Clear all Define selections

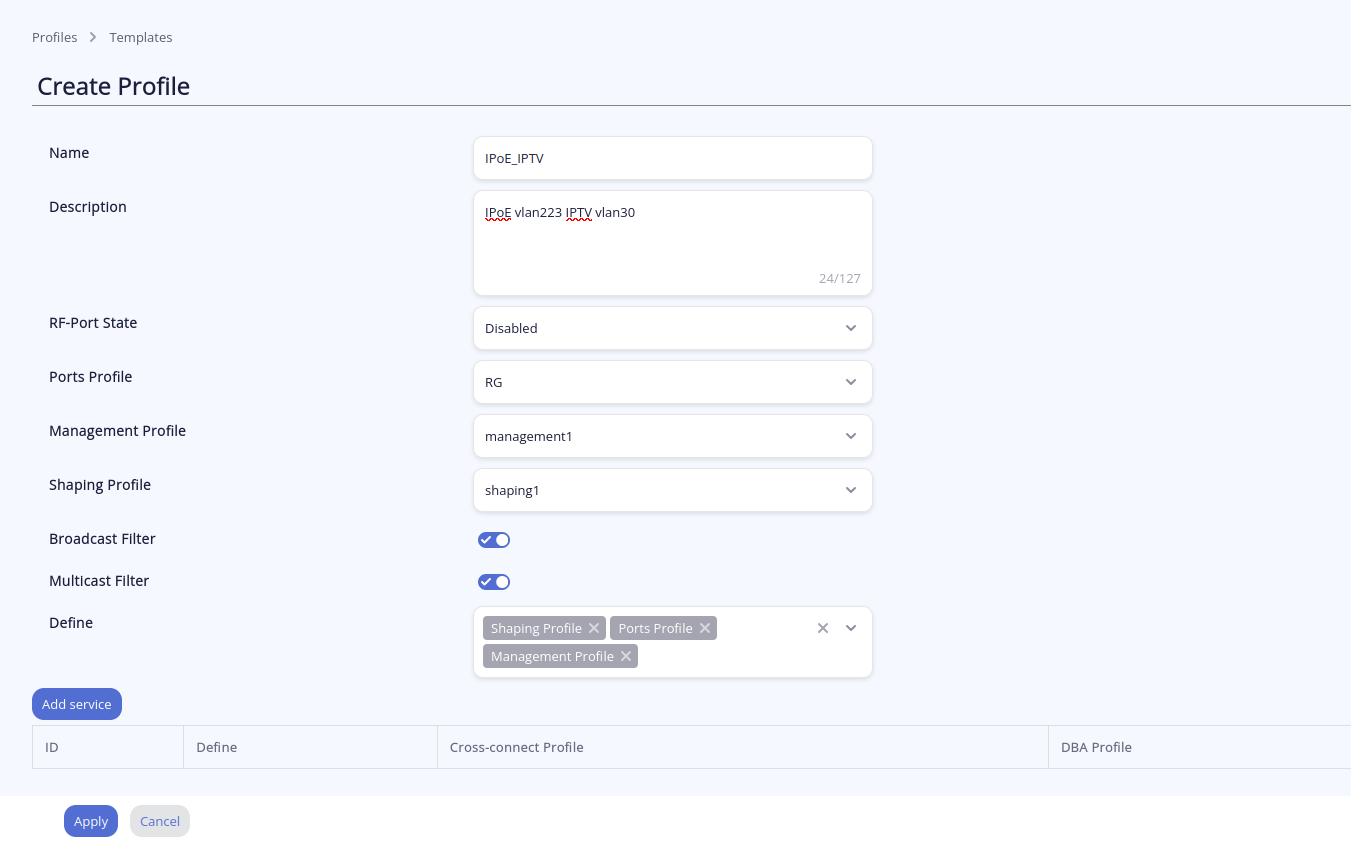pos(823,628)
